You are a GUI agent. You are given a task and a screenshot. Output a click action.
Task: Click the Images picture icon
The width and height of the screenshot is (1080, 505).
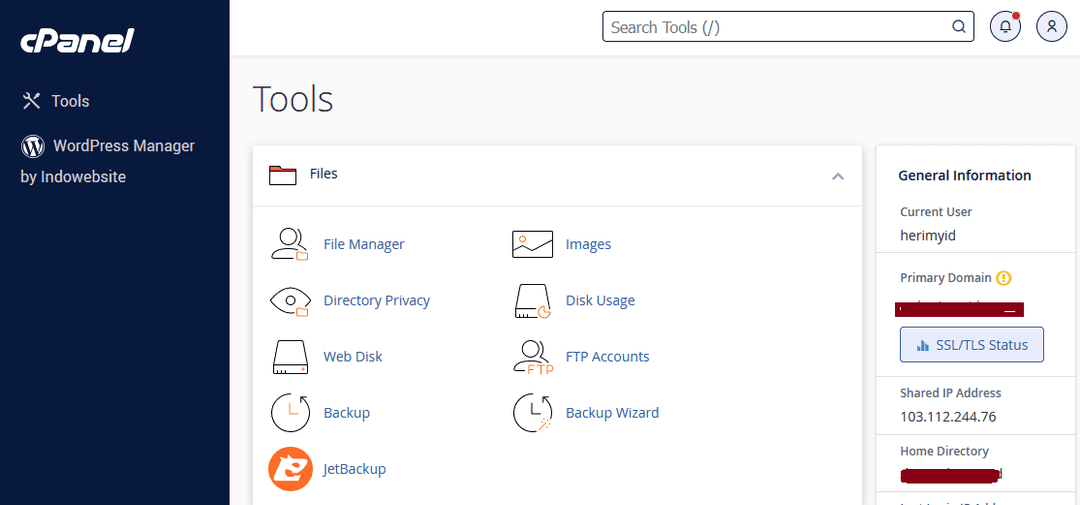(532, 244)
